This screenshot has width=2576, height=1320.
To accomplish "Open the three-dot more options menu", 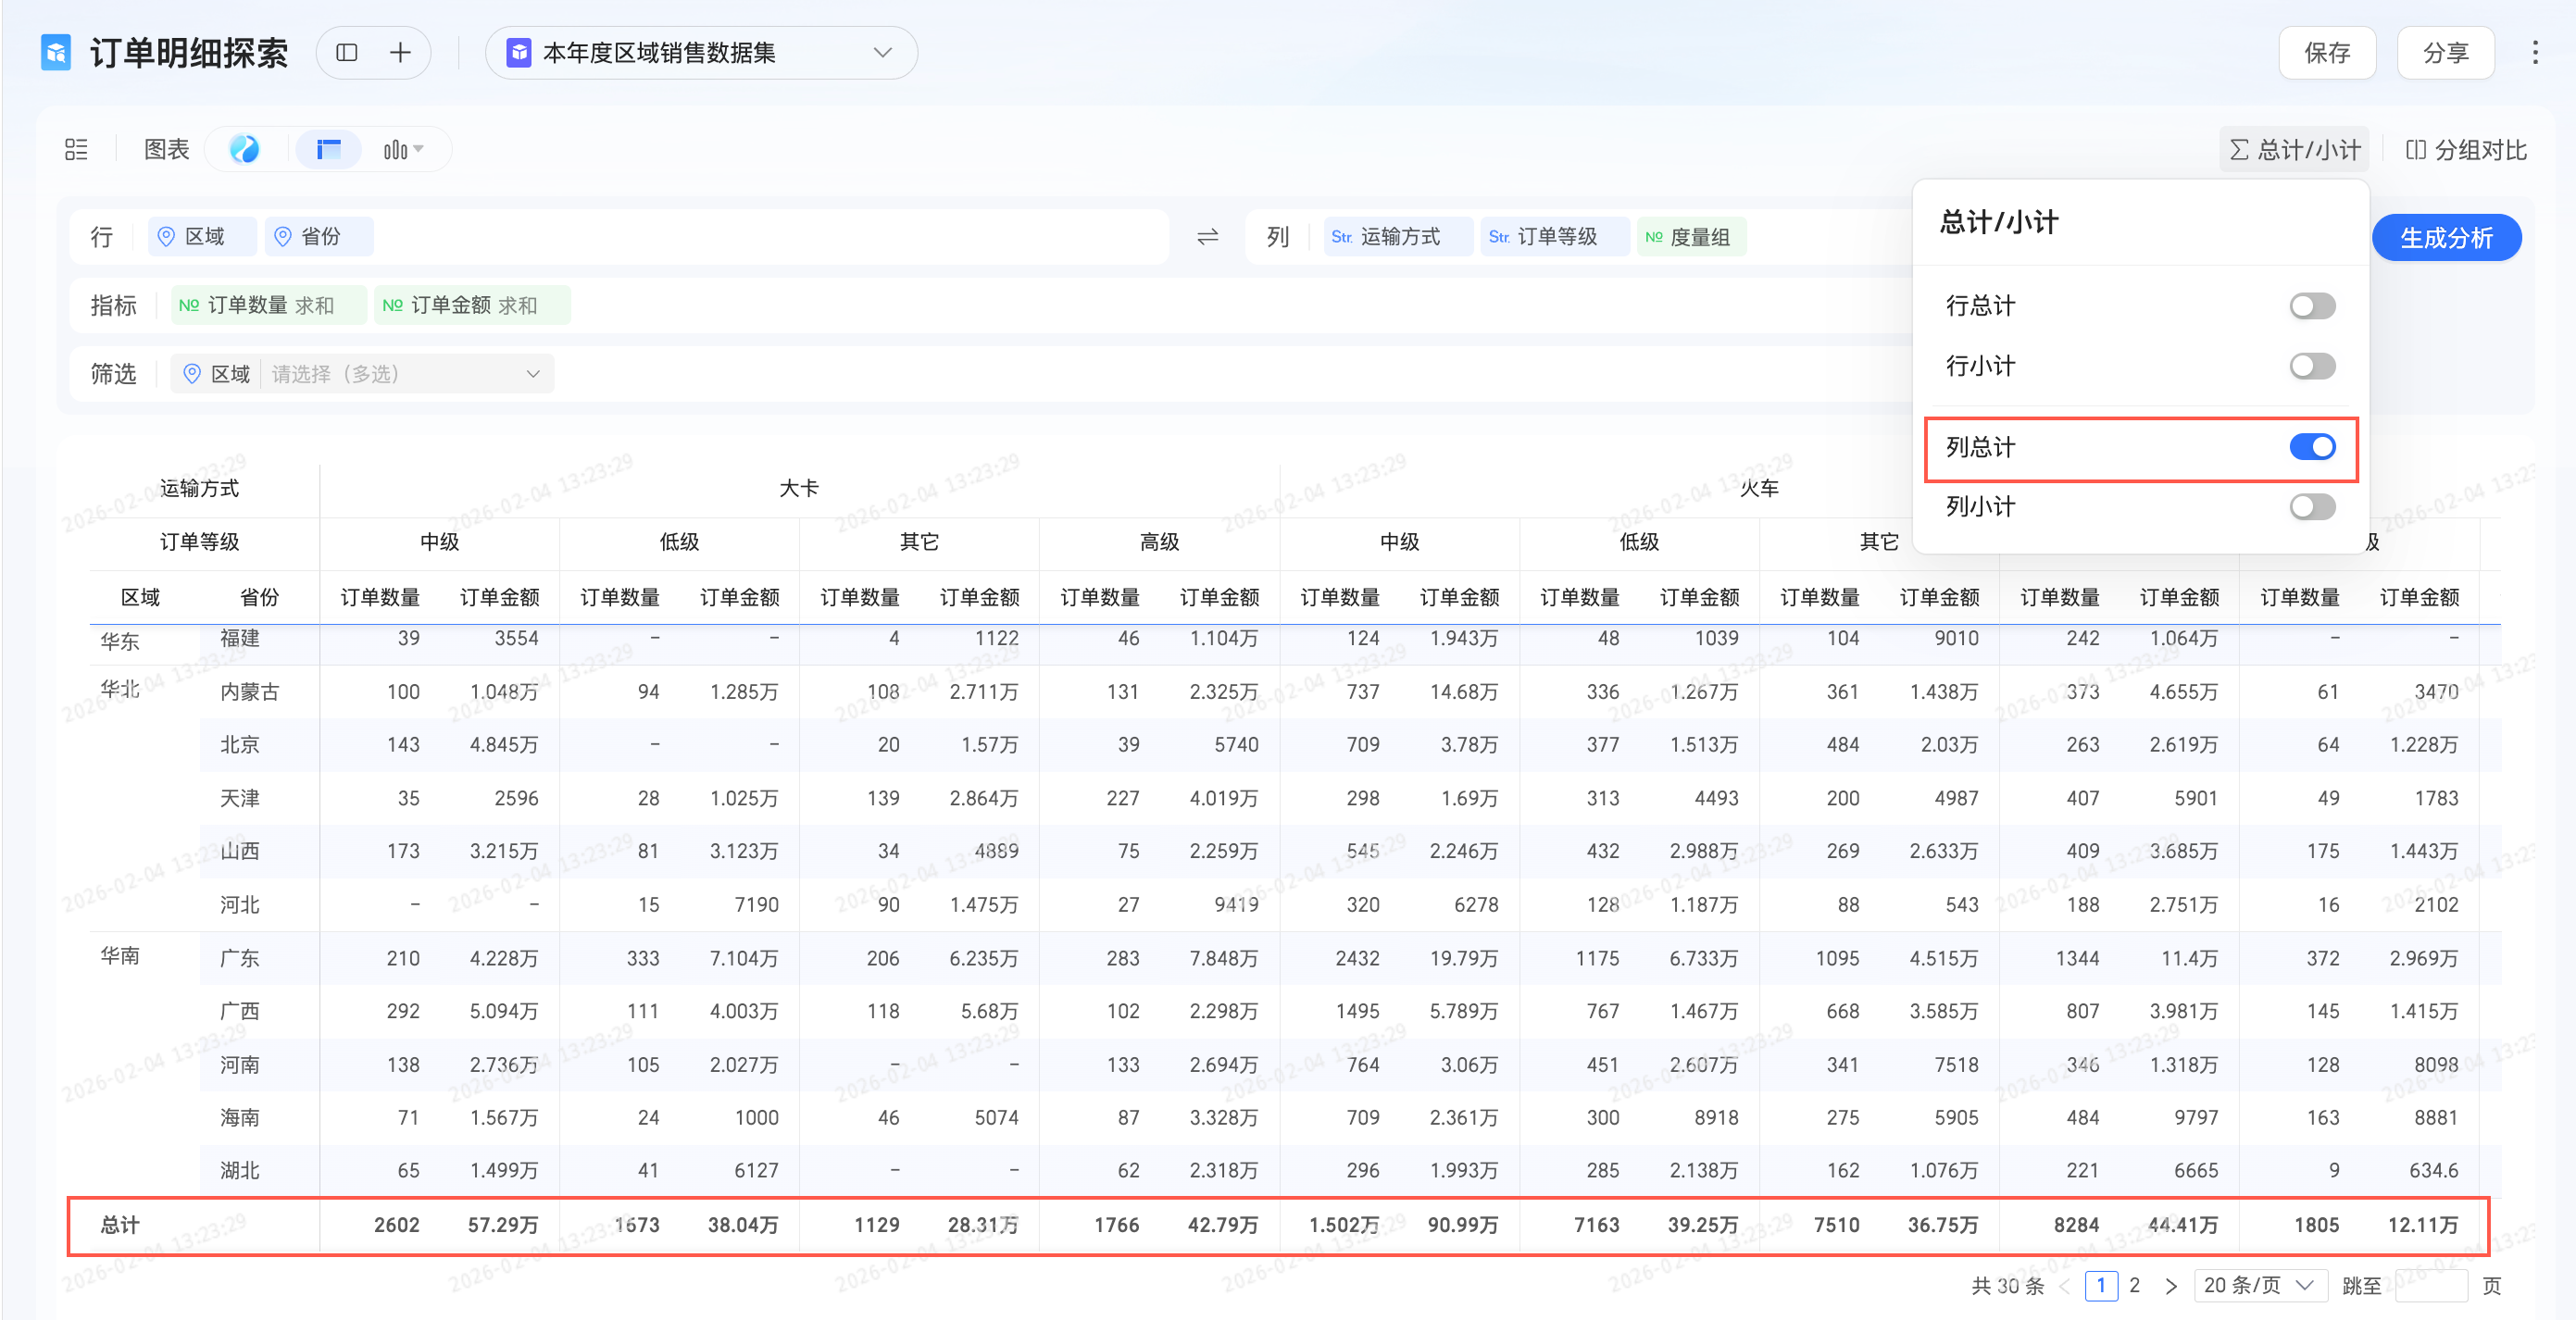I will click(x=2534, y=53).
